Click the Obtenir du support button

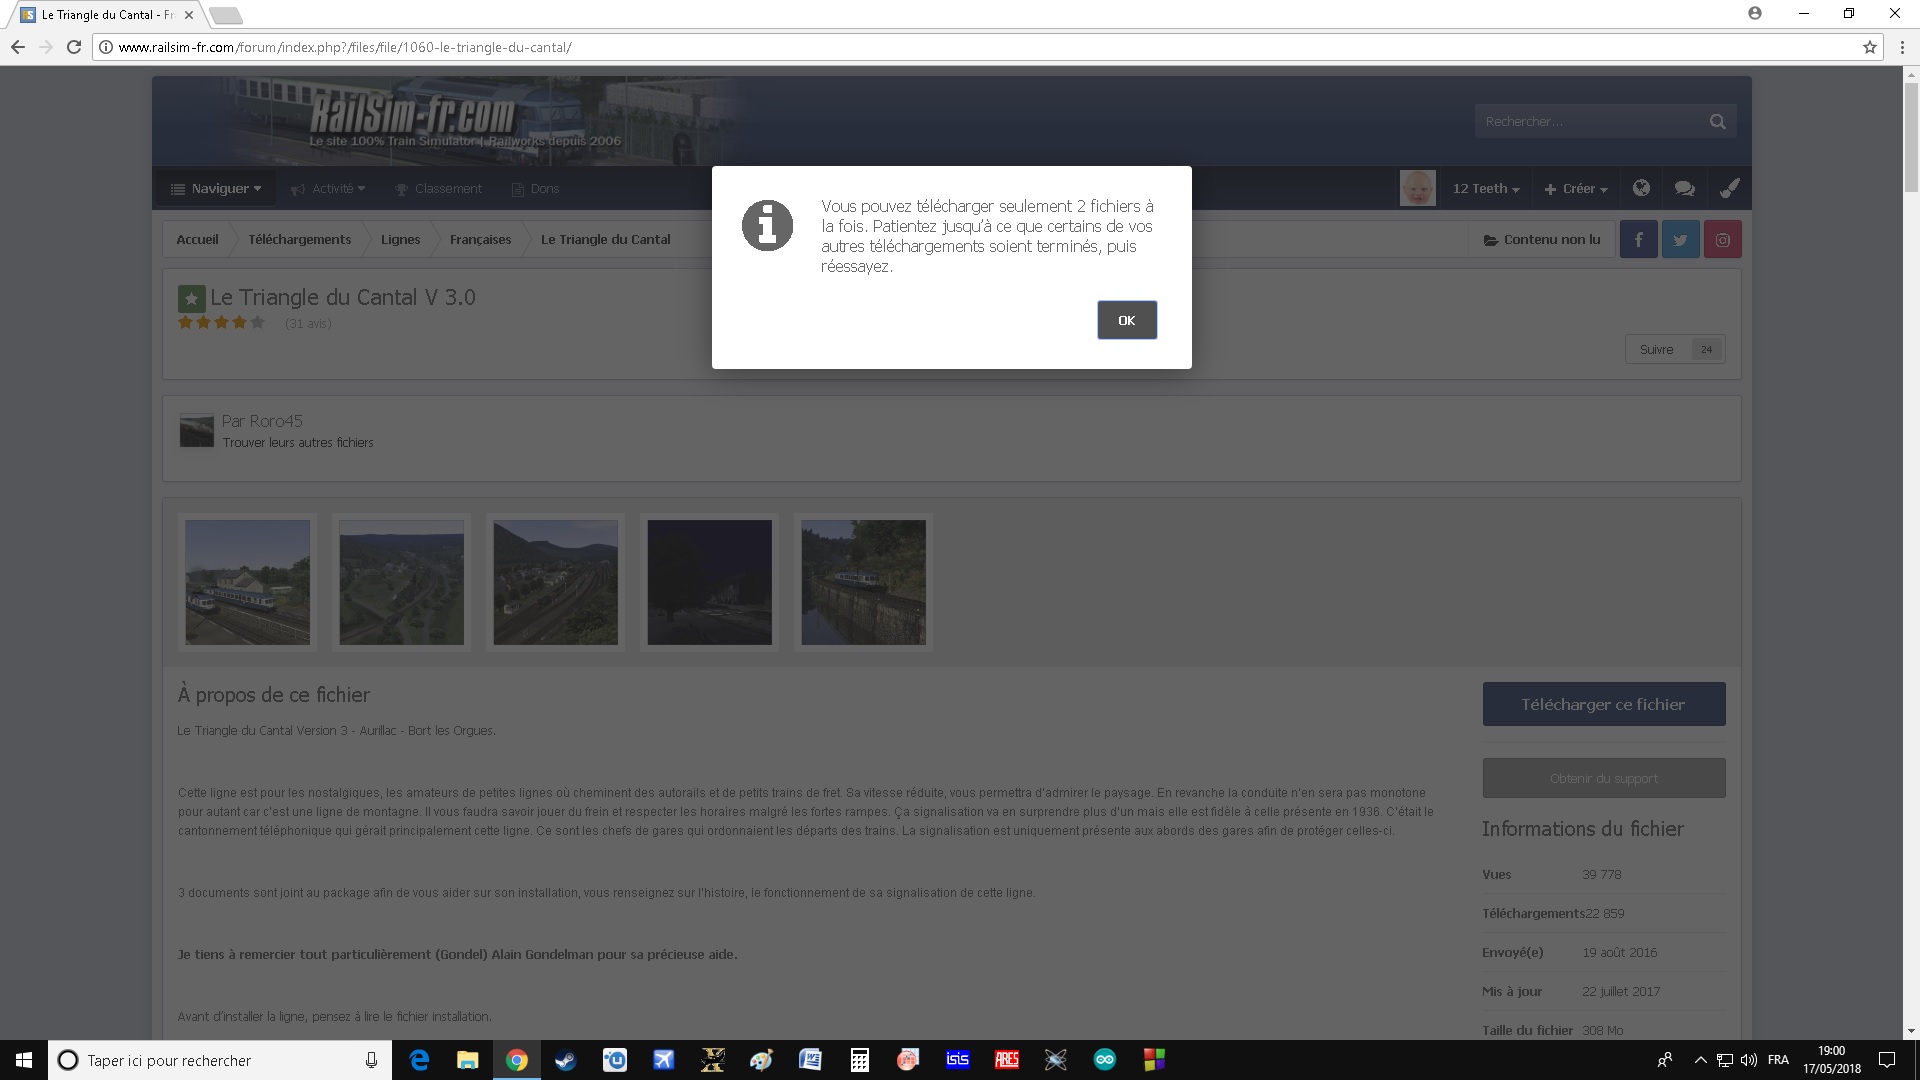pos(1604,778)
